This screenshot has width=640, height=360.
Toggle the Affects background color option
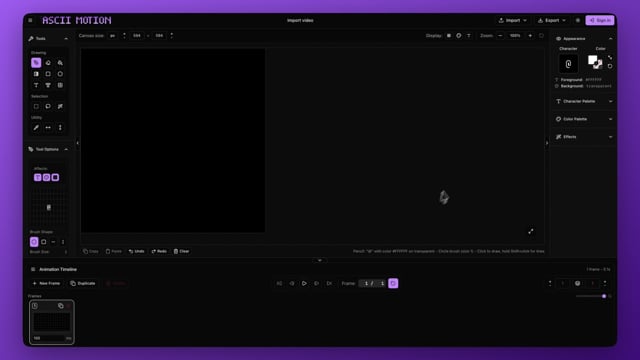[55, 177]
